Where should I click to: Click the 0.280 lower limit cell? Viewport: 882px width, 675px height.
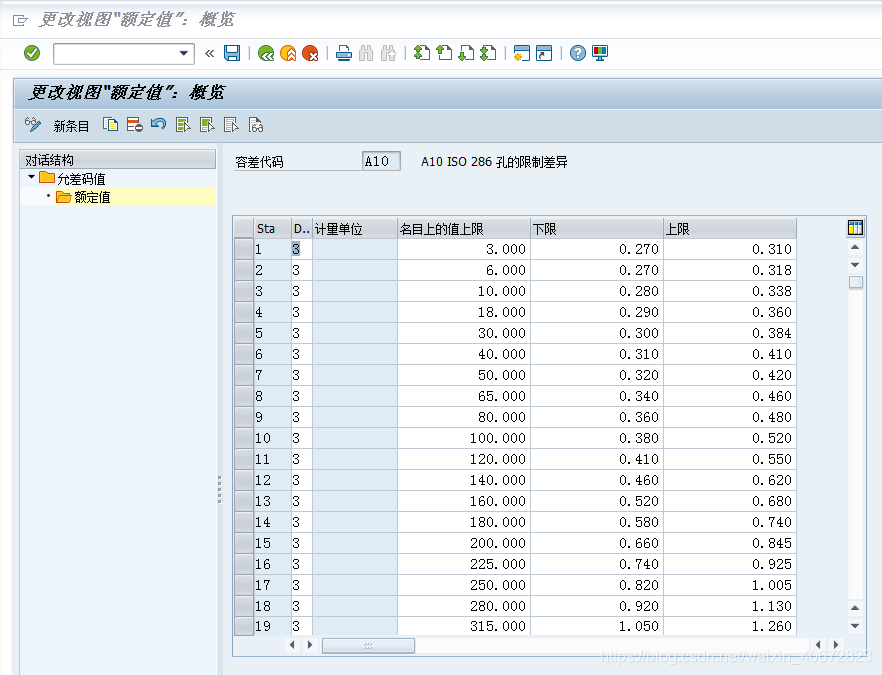596,291
